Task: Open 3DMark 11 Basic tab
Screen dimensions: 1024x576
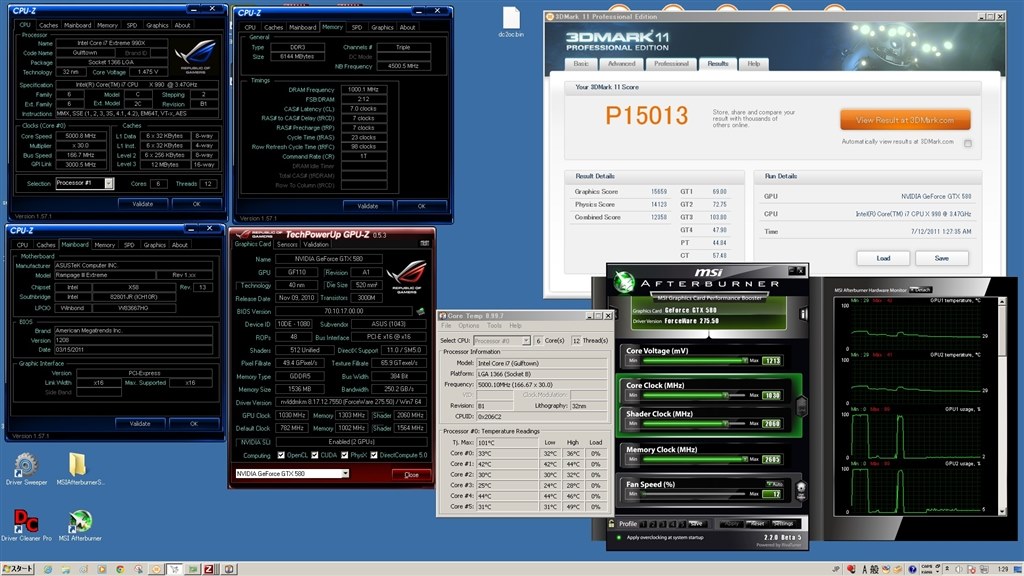Action: tap(581, 64)
